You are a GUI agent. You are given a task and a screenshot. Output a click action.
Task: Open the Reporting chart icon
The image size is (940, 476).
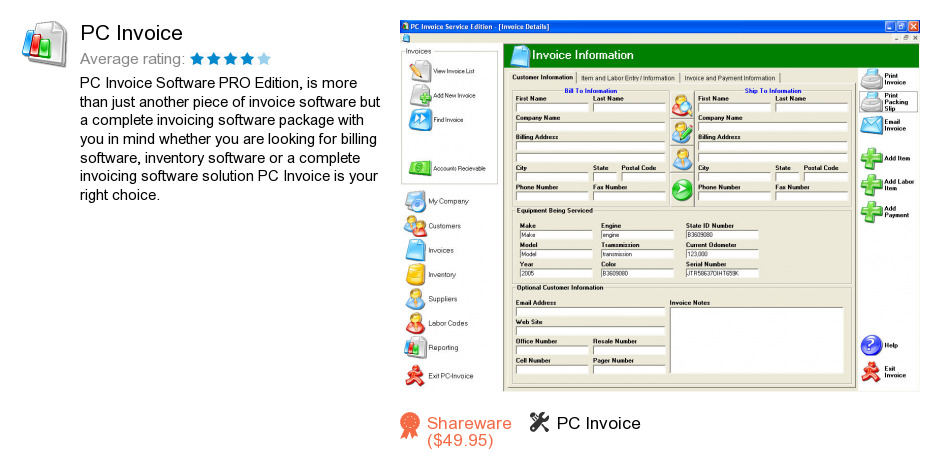tap(415, 347)
